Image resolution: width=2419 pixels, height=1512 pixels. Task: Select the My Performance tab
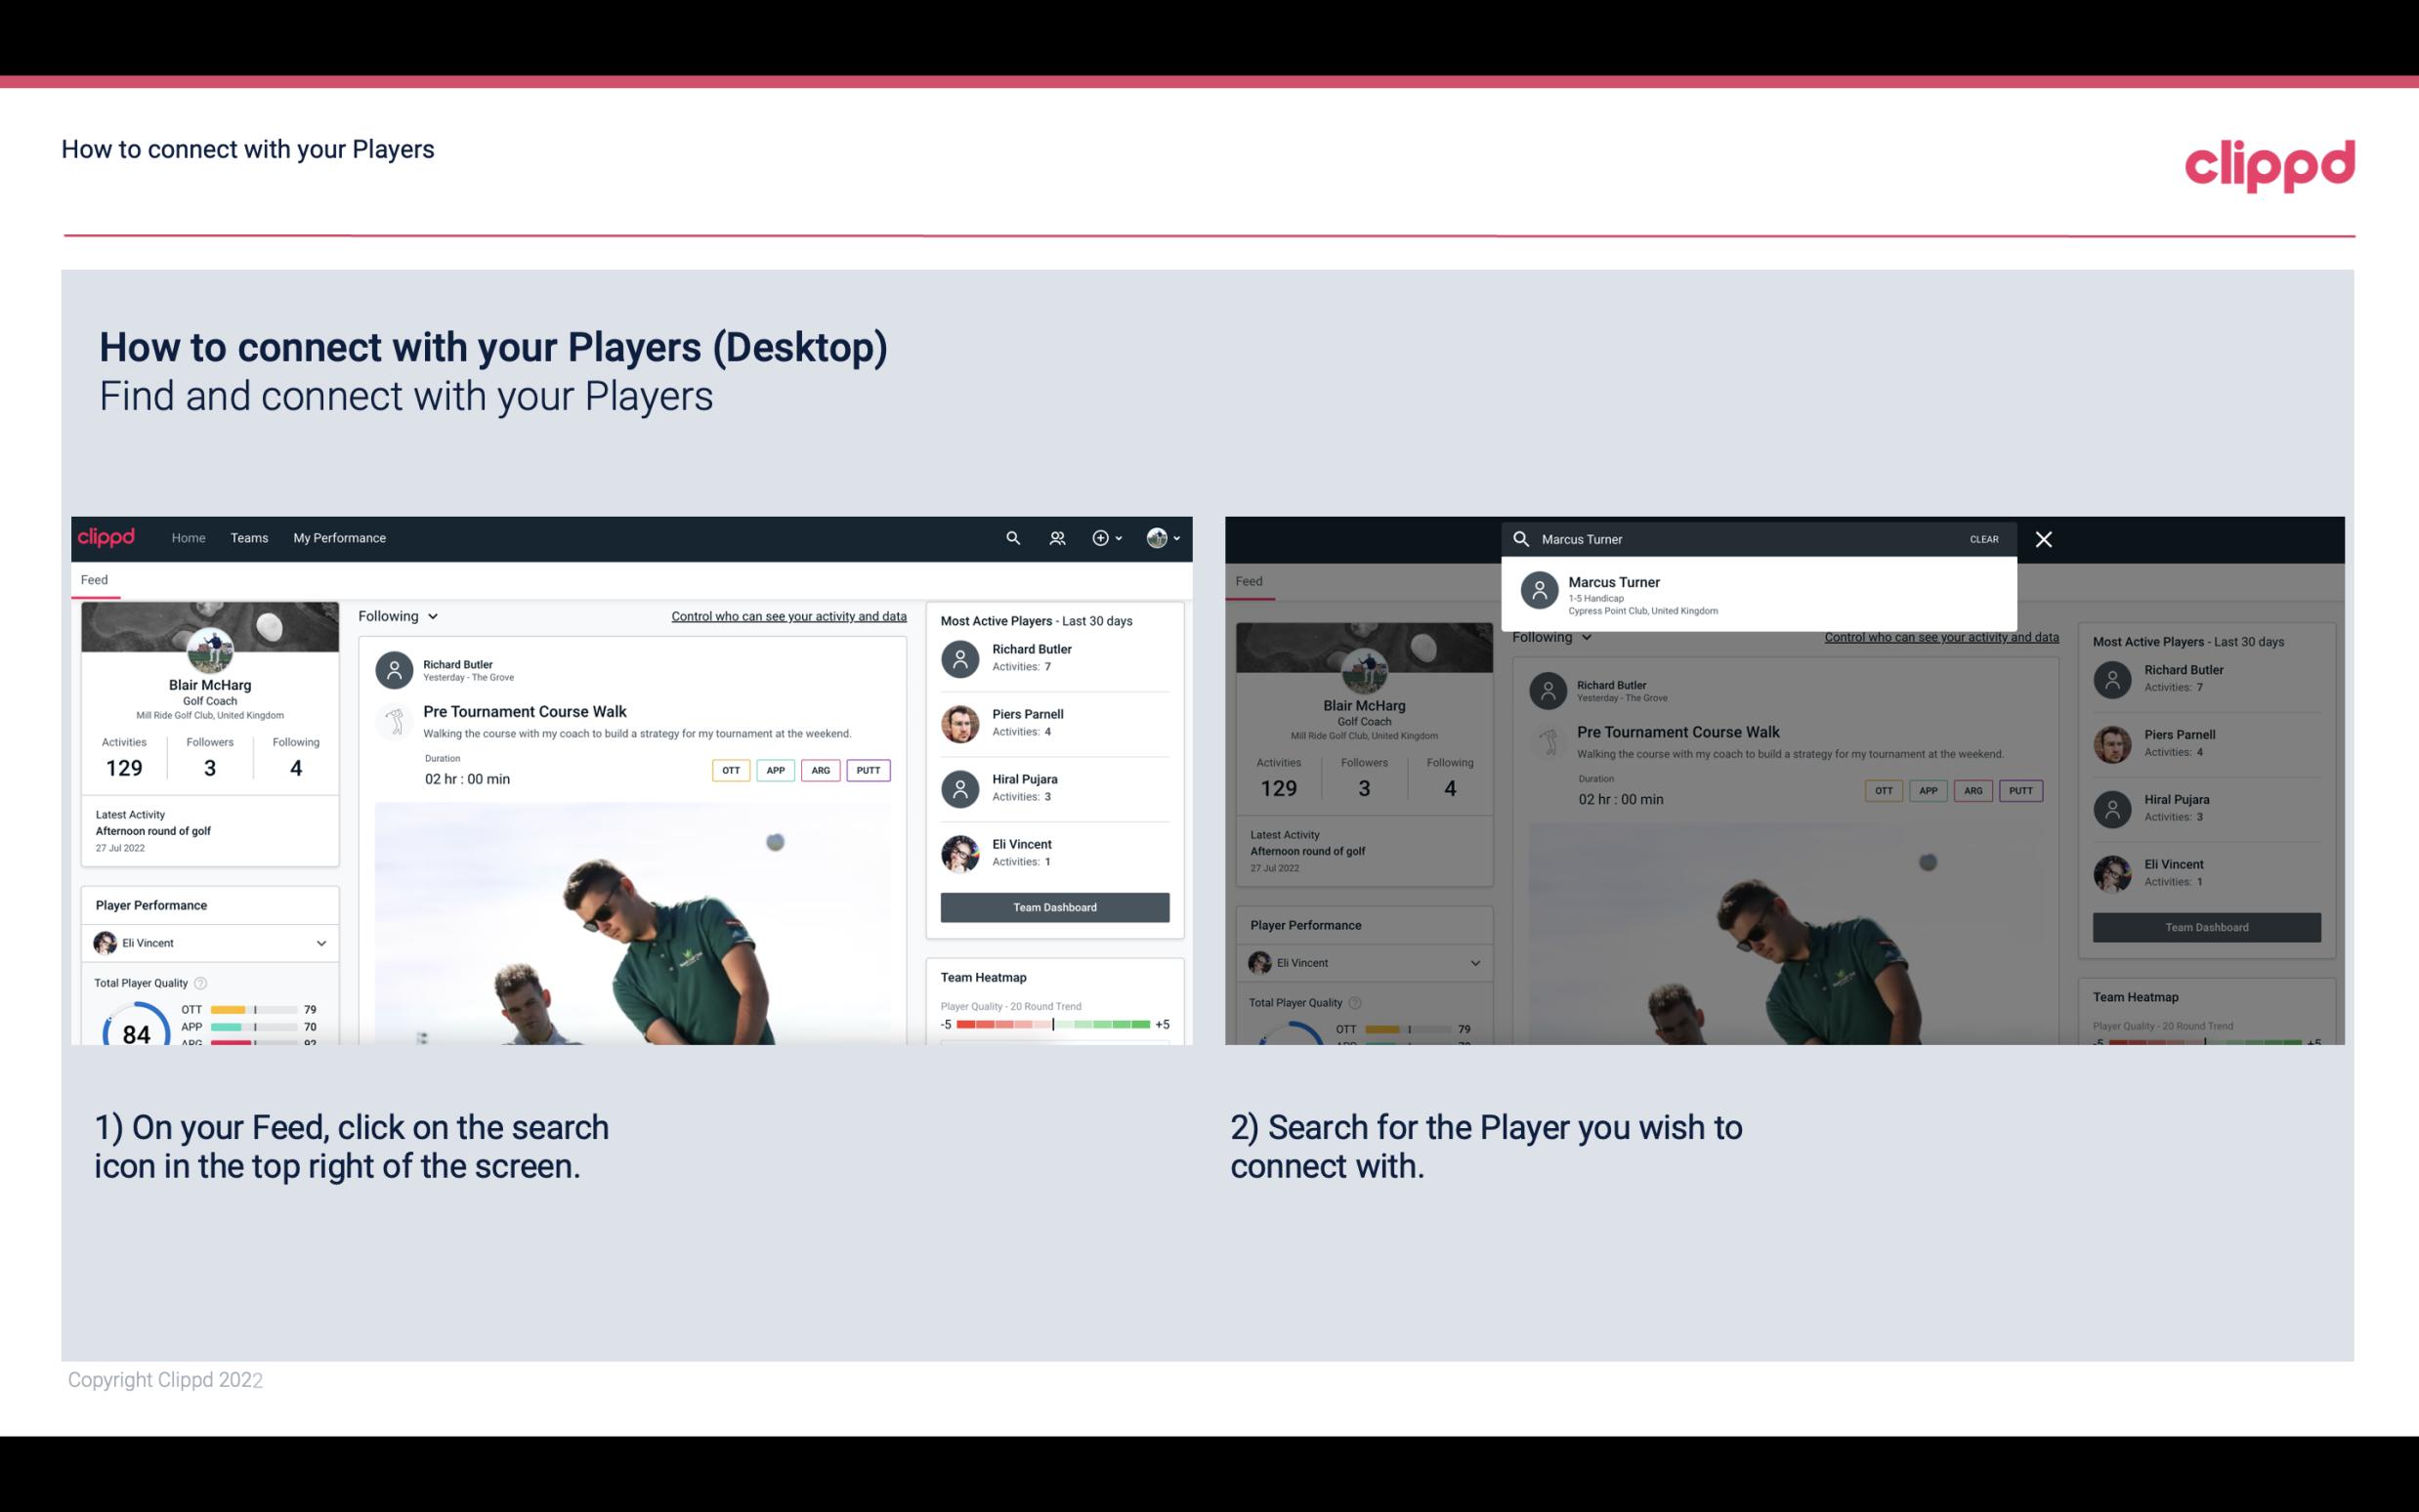pos(338,536)
